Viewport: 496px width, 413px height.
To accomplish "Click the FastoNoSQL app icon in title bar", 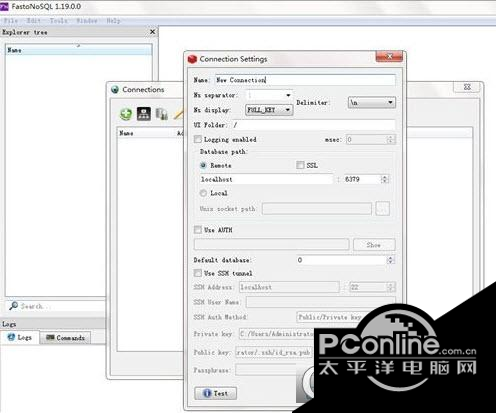I will coord(4,6).
